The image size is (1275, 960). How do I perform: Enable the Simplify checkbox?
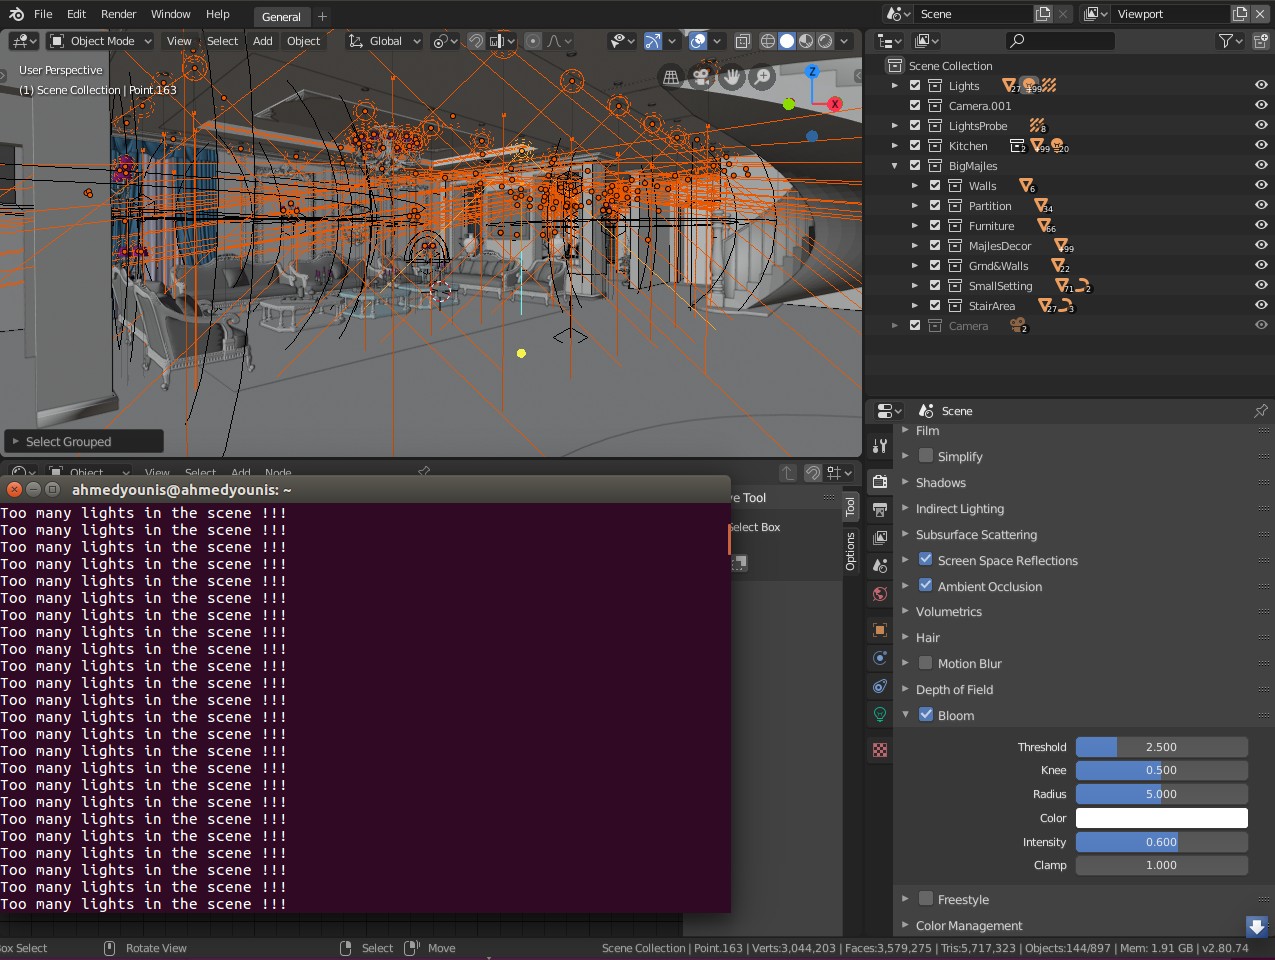coord(926,456)
